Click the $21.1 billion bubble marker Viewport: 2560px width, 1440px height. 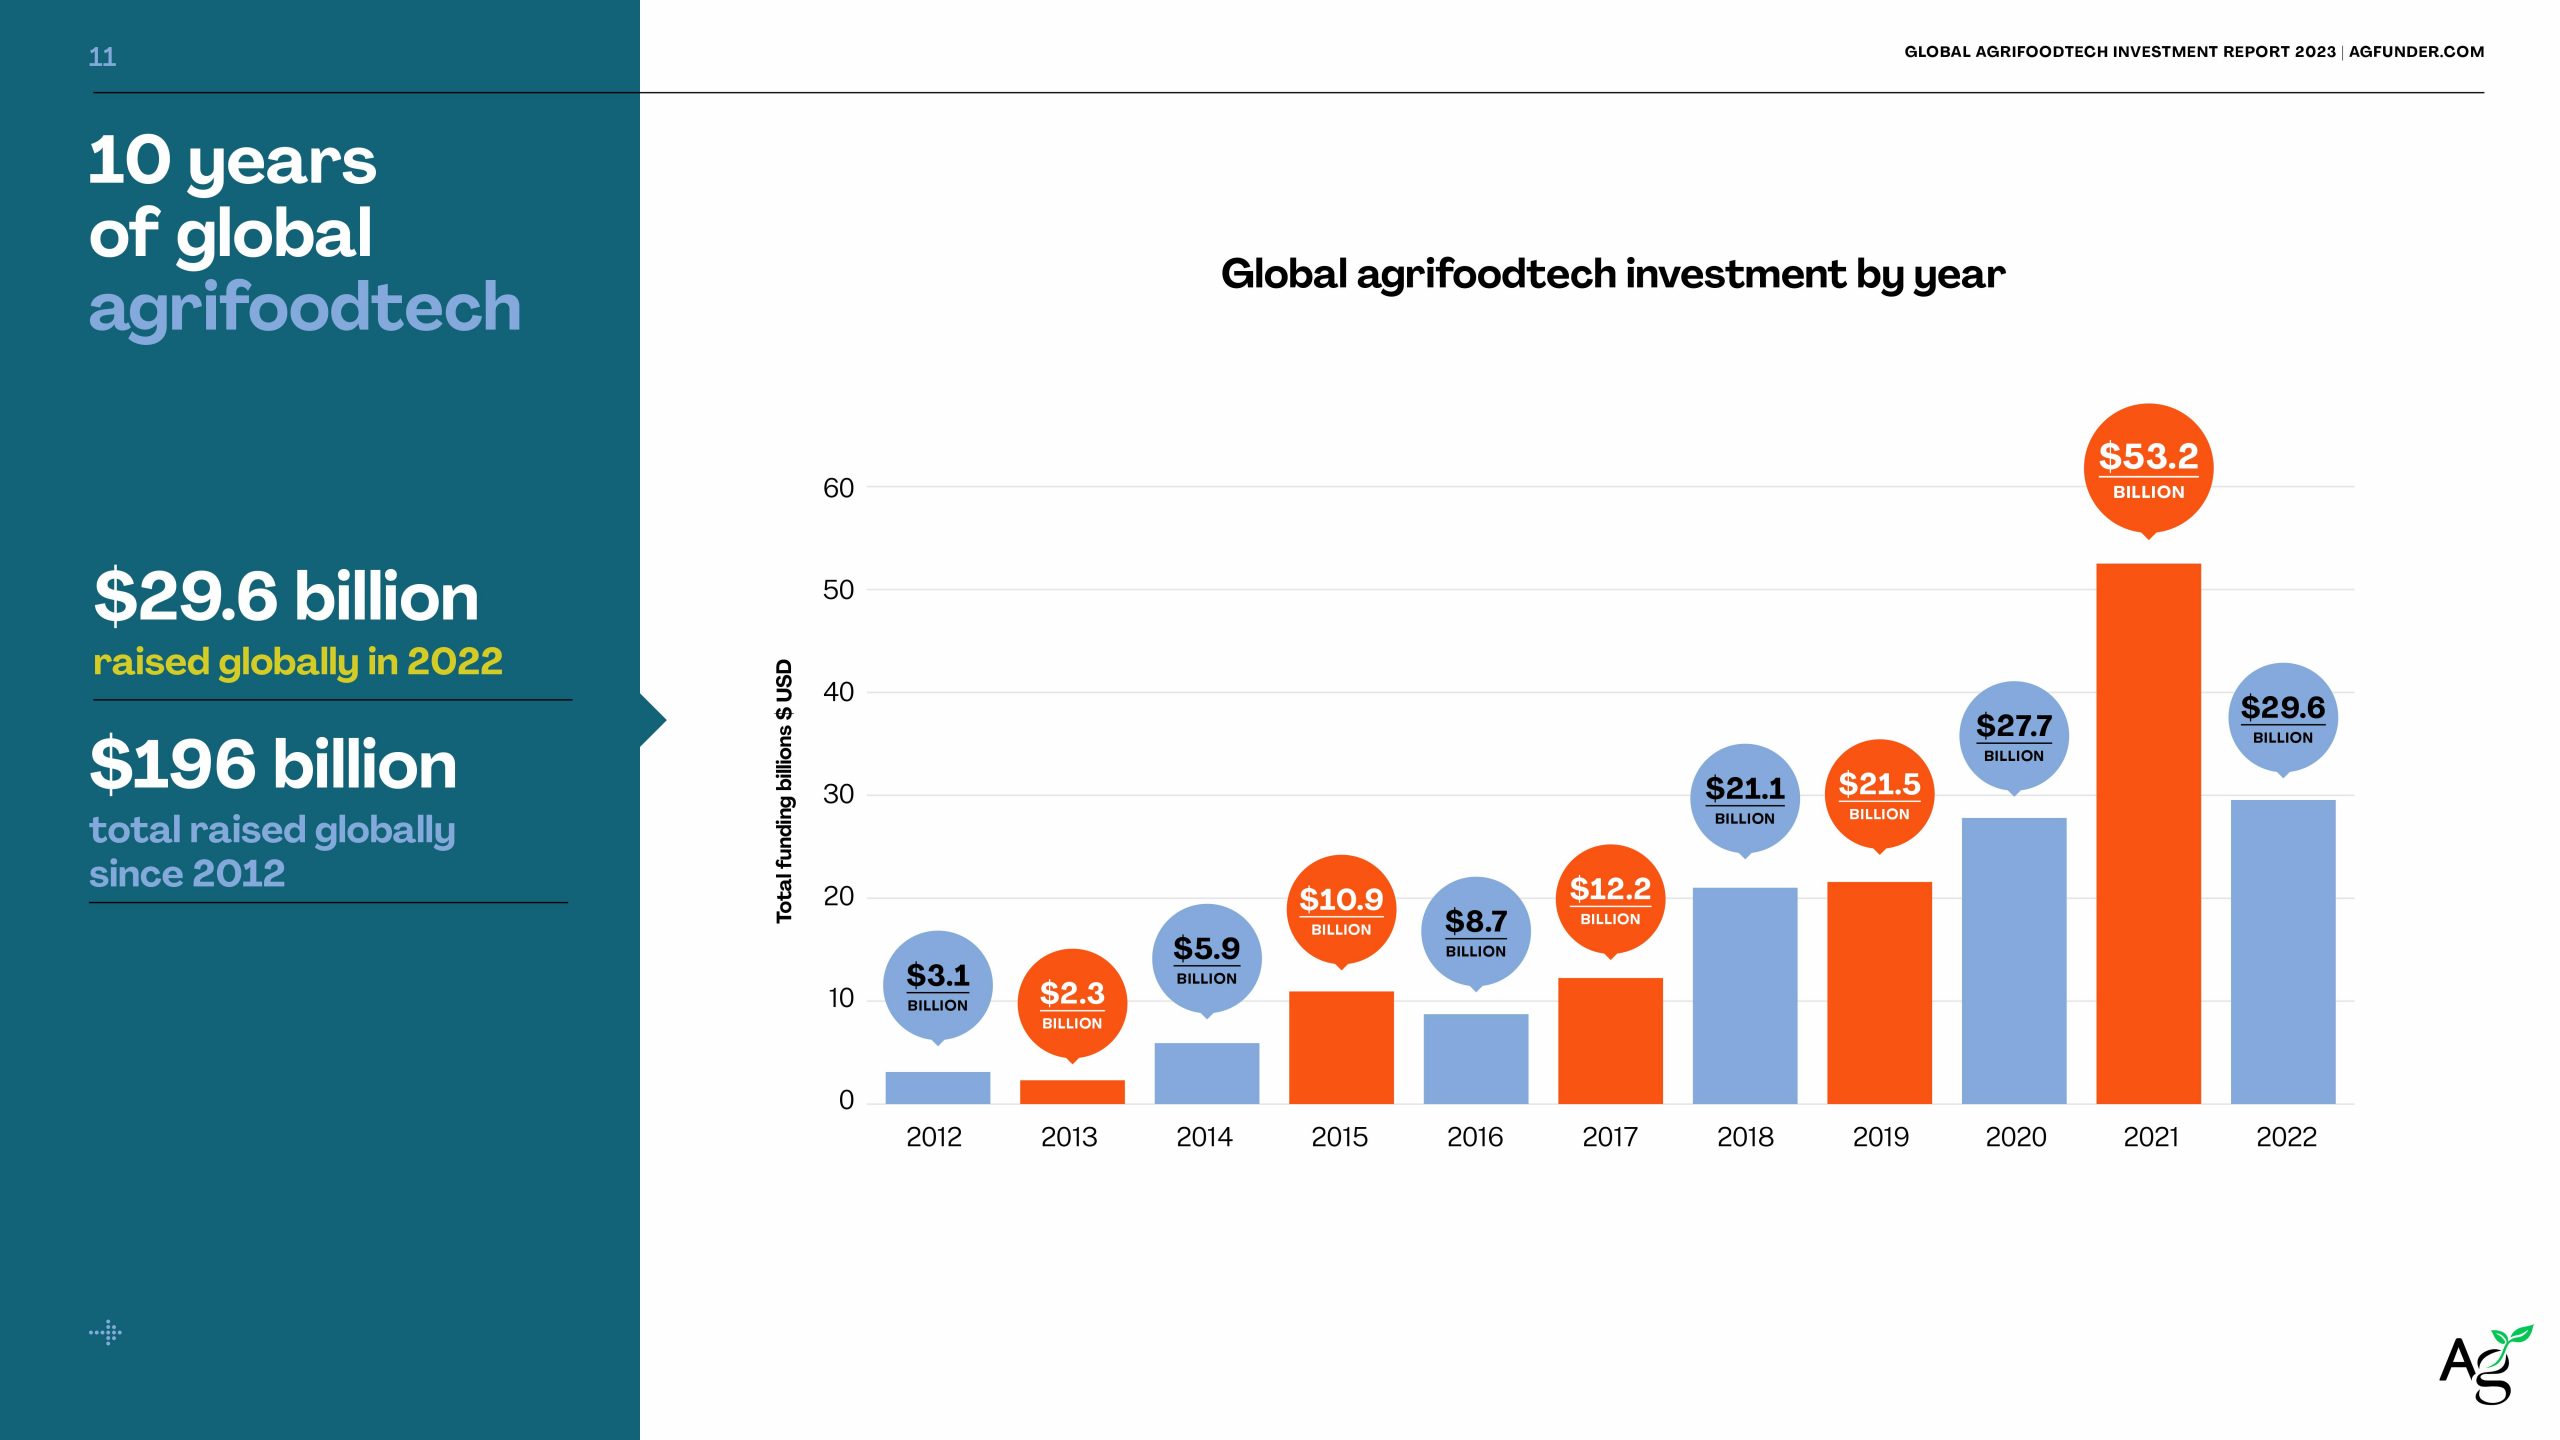click(1744, 799)
